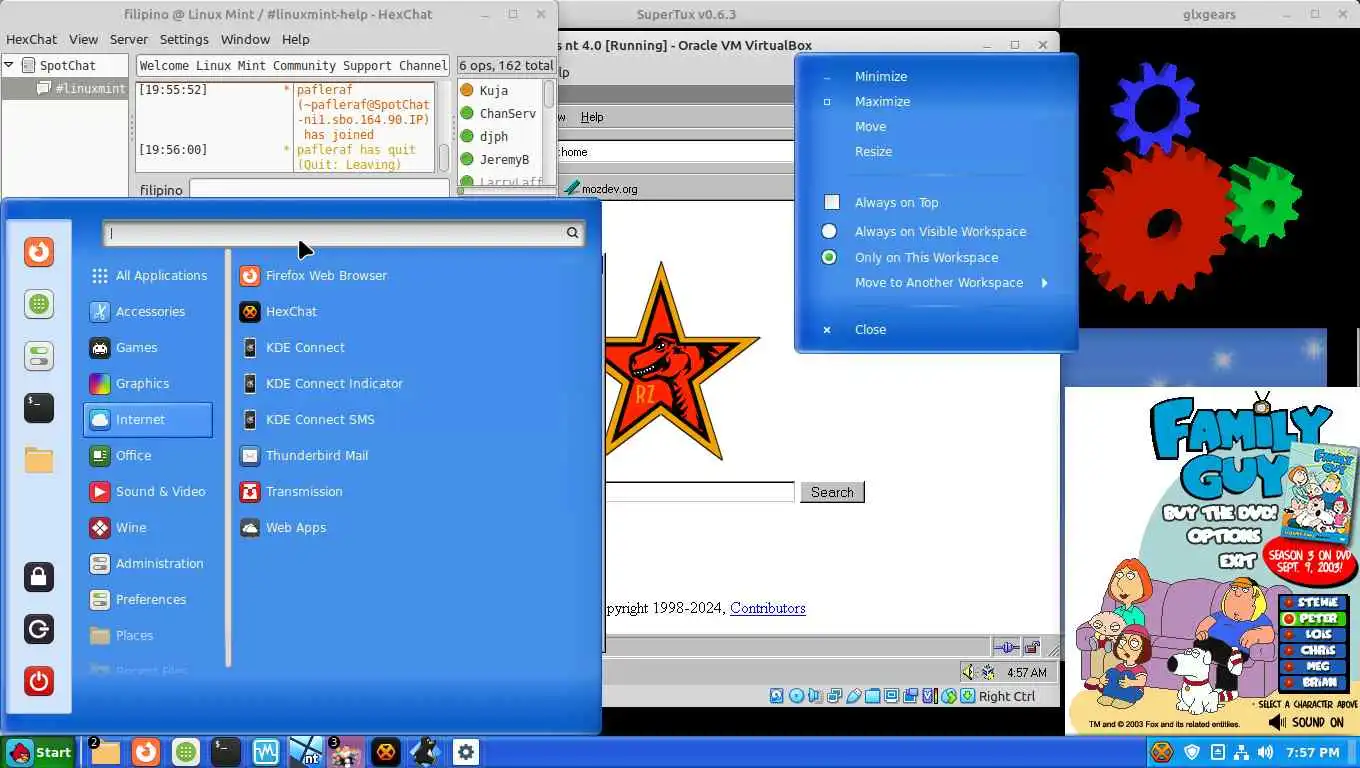Select the Graphics category
Viewport: 1360px width, 768px height.
pyautogui.click(x=148, y=384)
